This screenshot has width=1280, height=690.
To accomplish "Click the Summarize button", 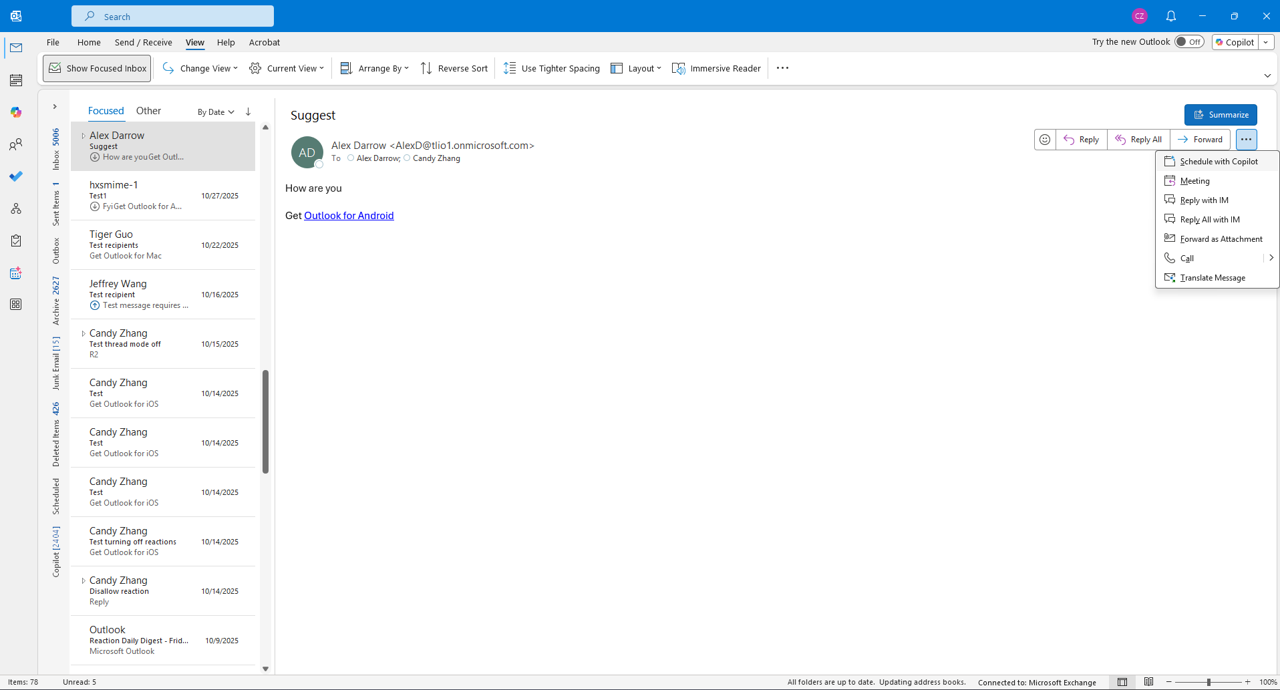I will click(1221, 115).
